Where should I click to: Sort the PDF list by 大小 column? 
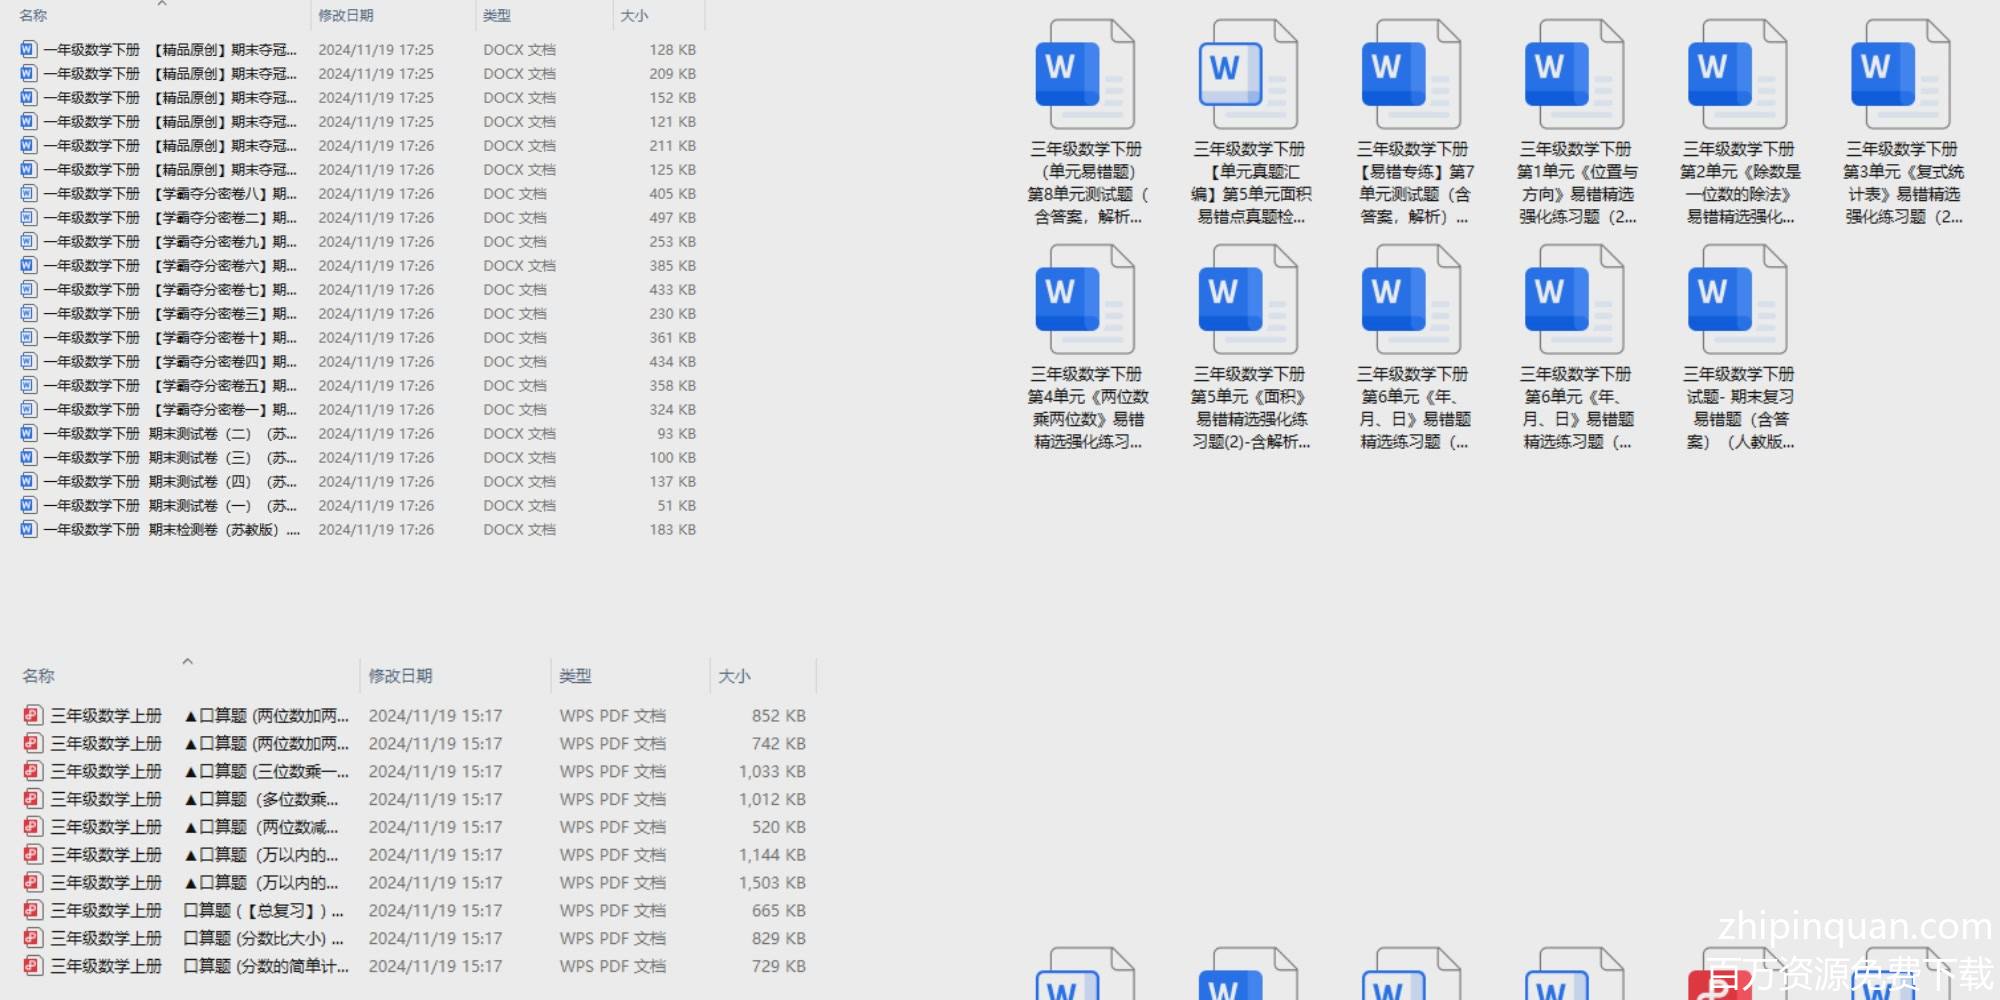(x=734, y=676)
